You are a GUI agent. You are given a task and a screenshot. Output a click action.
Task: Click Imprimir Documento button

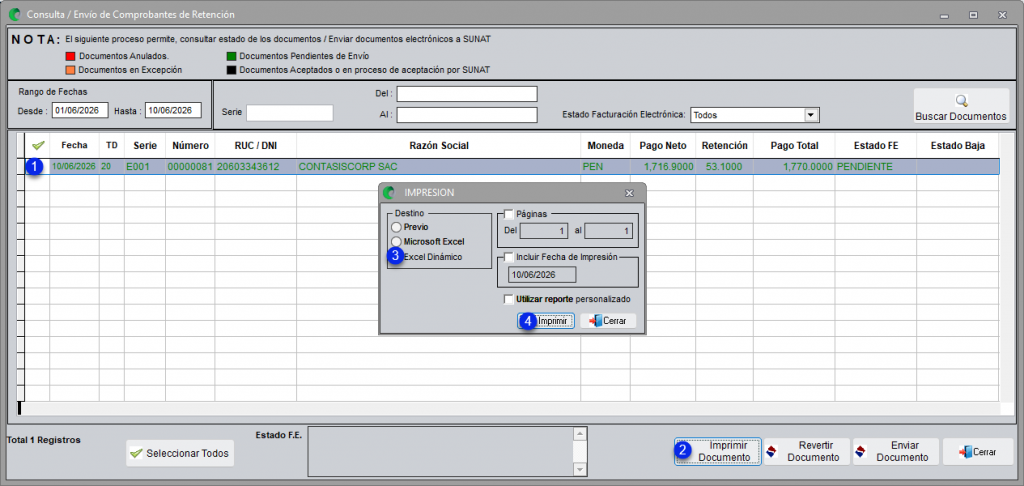click(718, 451)
